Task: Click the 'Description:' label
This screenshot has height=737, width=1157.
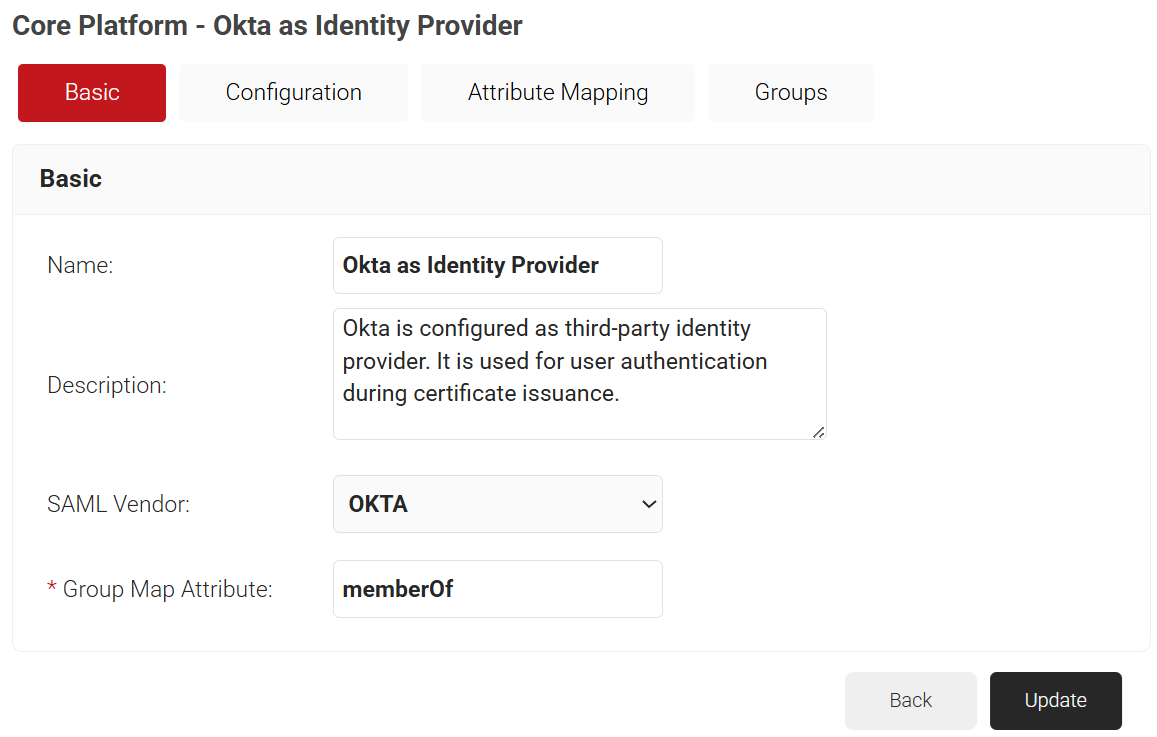Action: (107, 385)
